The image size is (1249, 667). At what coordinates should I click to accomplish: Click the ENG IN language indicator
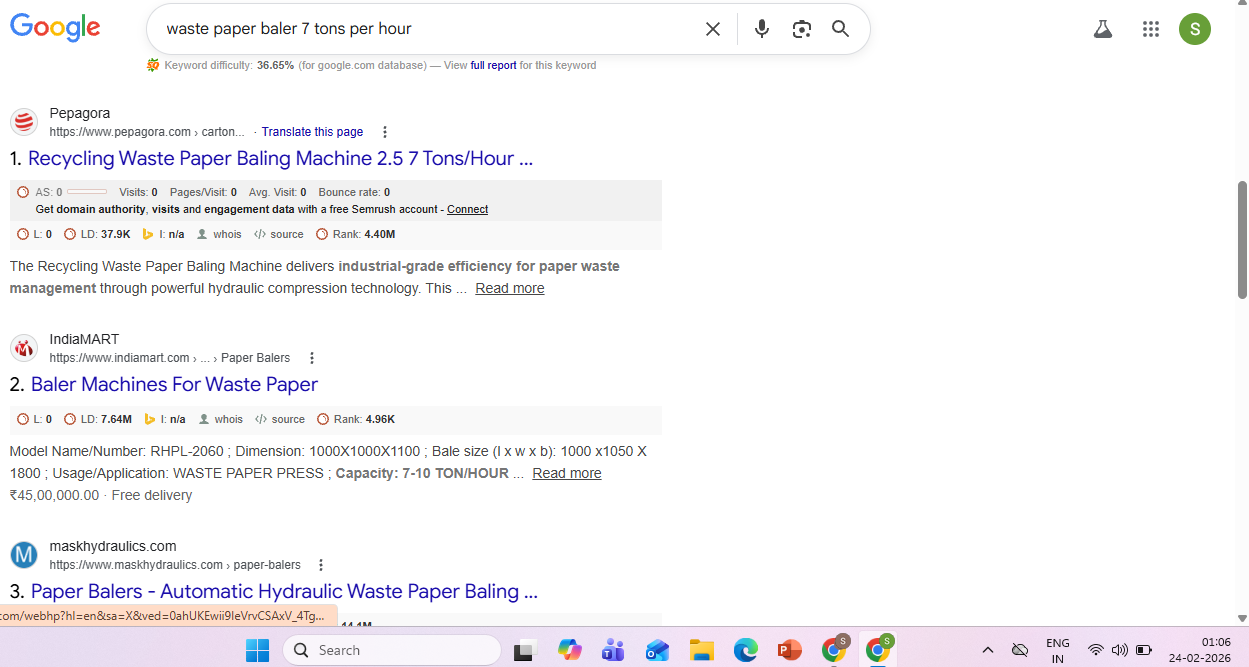(1057, 650)
